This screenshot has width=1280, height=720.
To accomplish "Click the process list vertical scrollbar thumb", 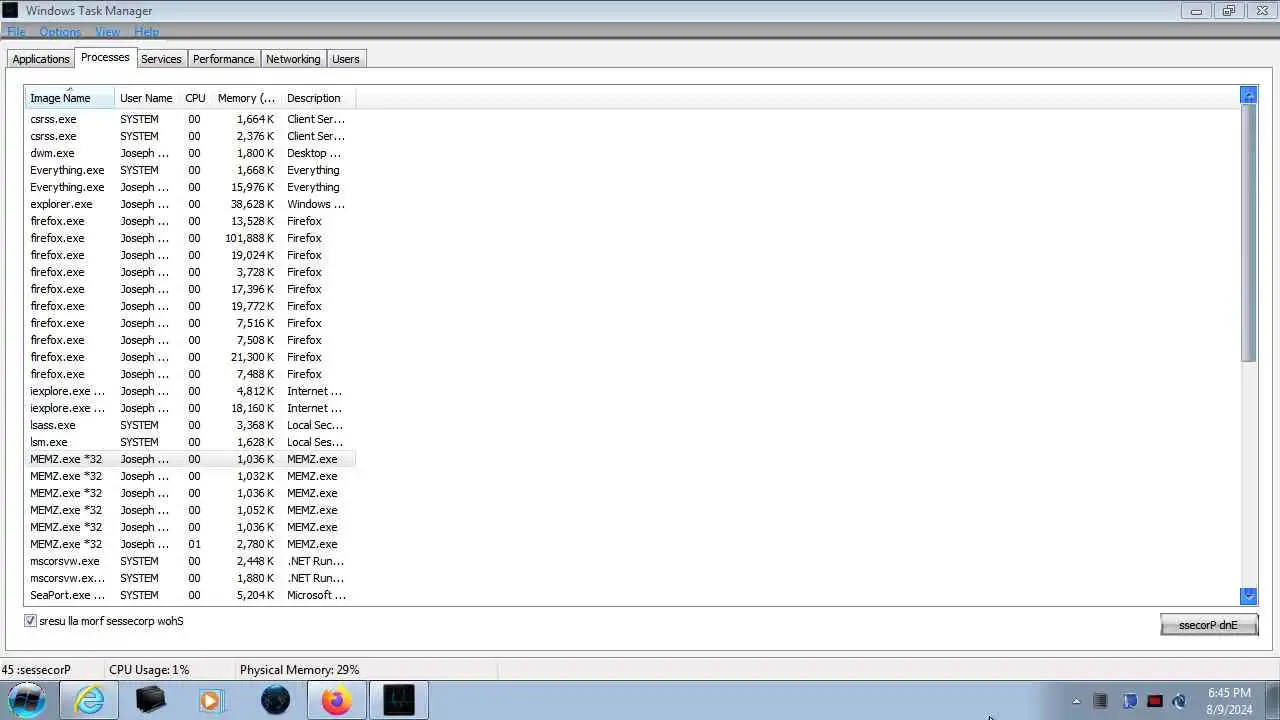I will (x=1248, y=232).
